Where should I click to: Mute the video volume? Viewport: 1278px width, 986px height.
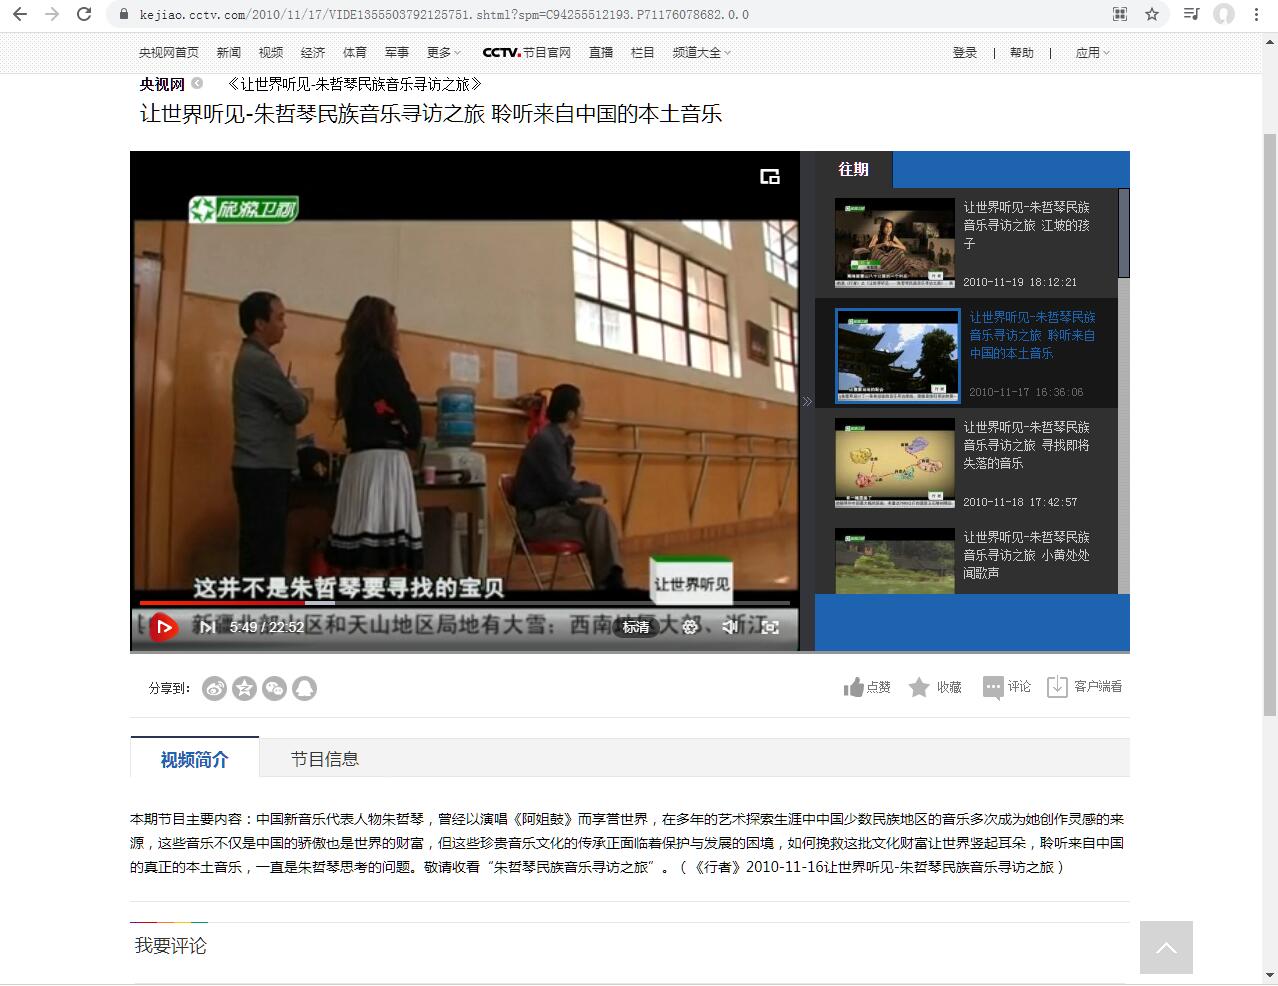tap(730, 627)
